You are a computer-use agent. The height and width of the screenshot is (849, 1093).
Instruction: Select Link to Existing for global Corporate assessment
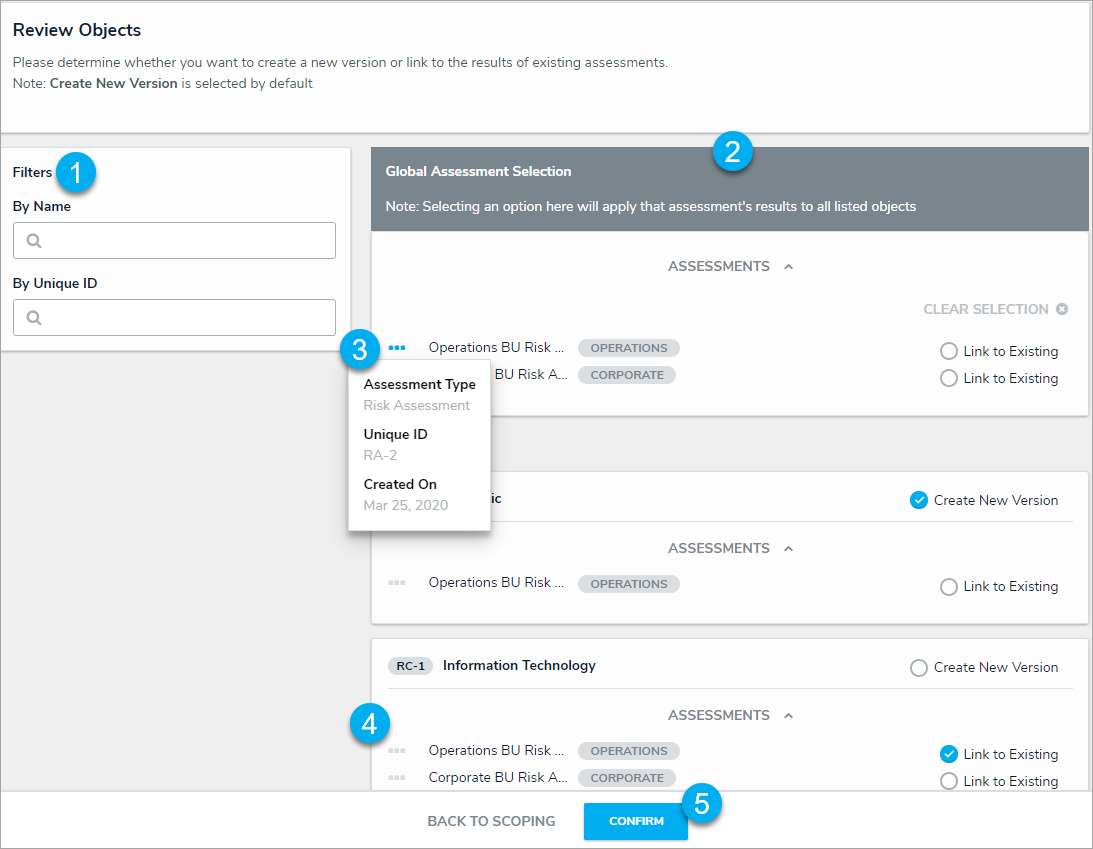(x=949, y=378)
